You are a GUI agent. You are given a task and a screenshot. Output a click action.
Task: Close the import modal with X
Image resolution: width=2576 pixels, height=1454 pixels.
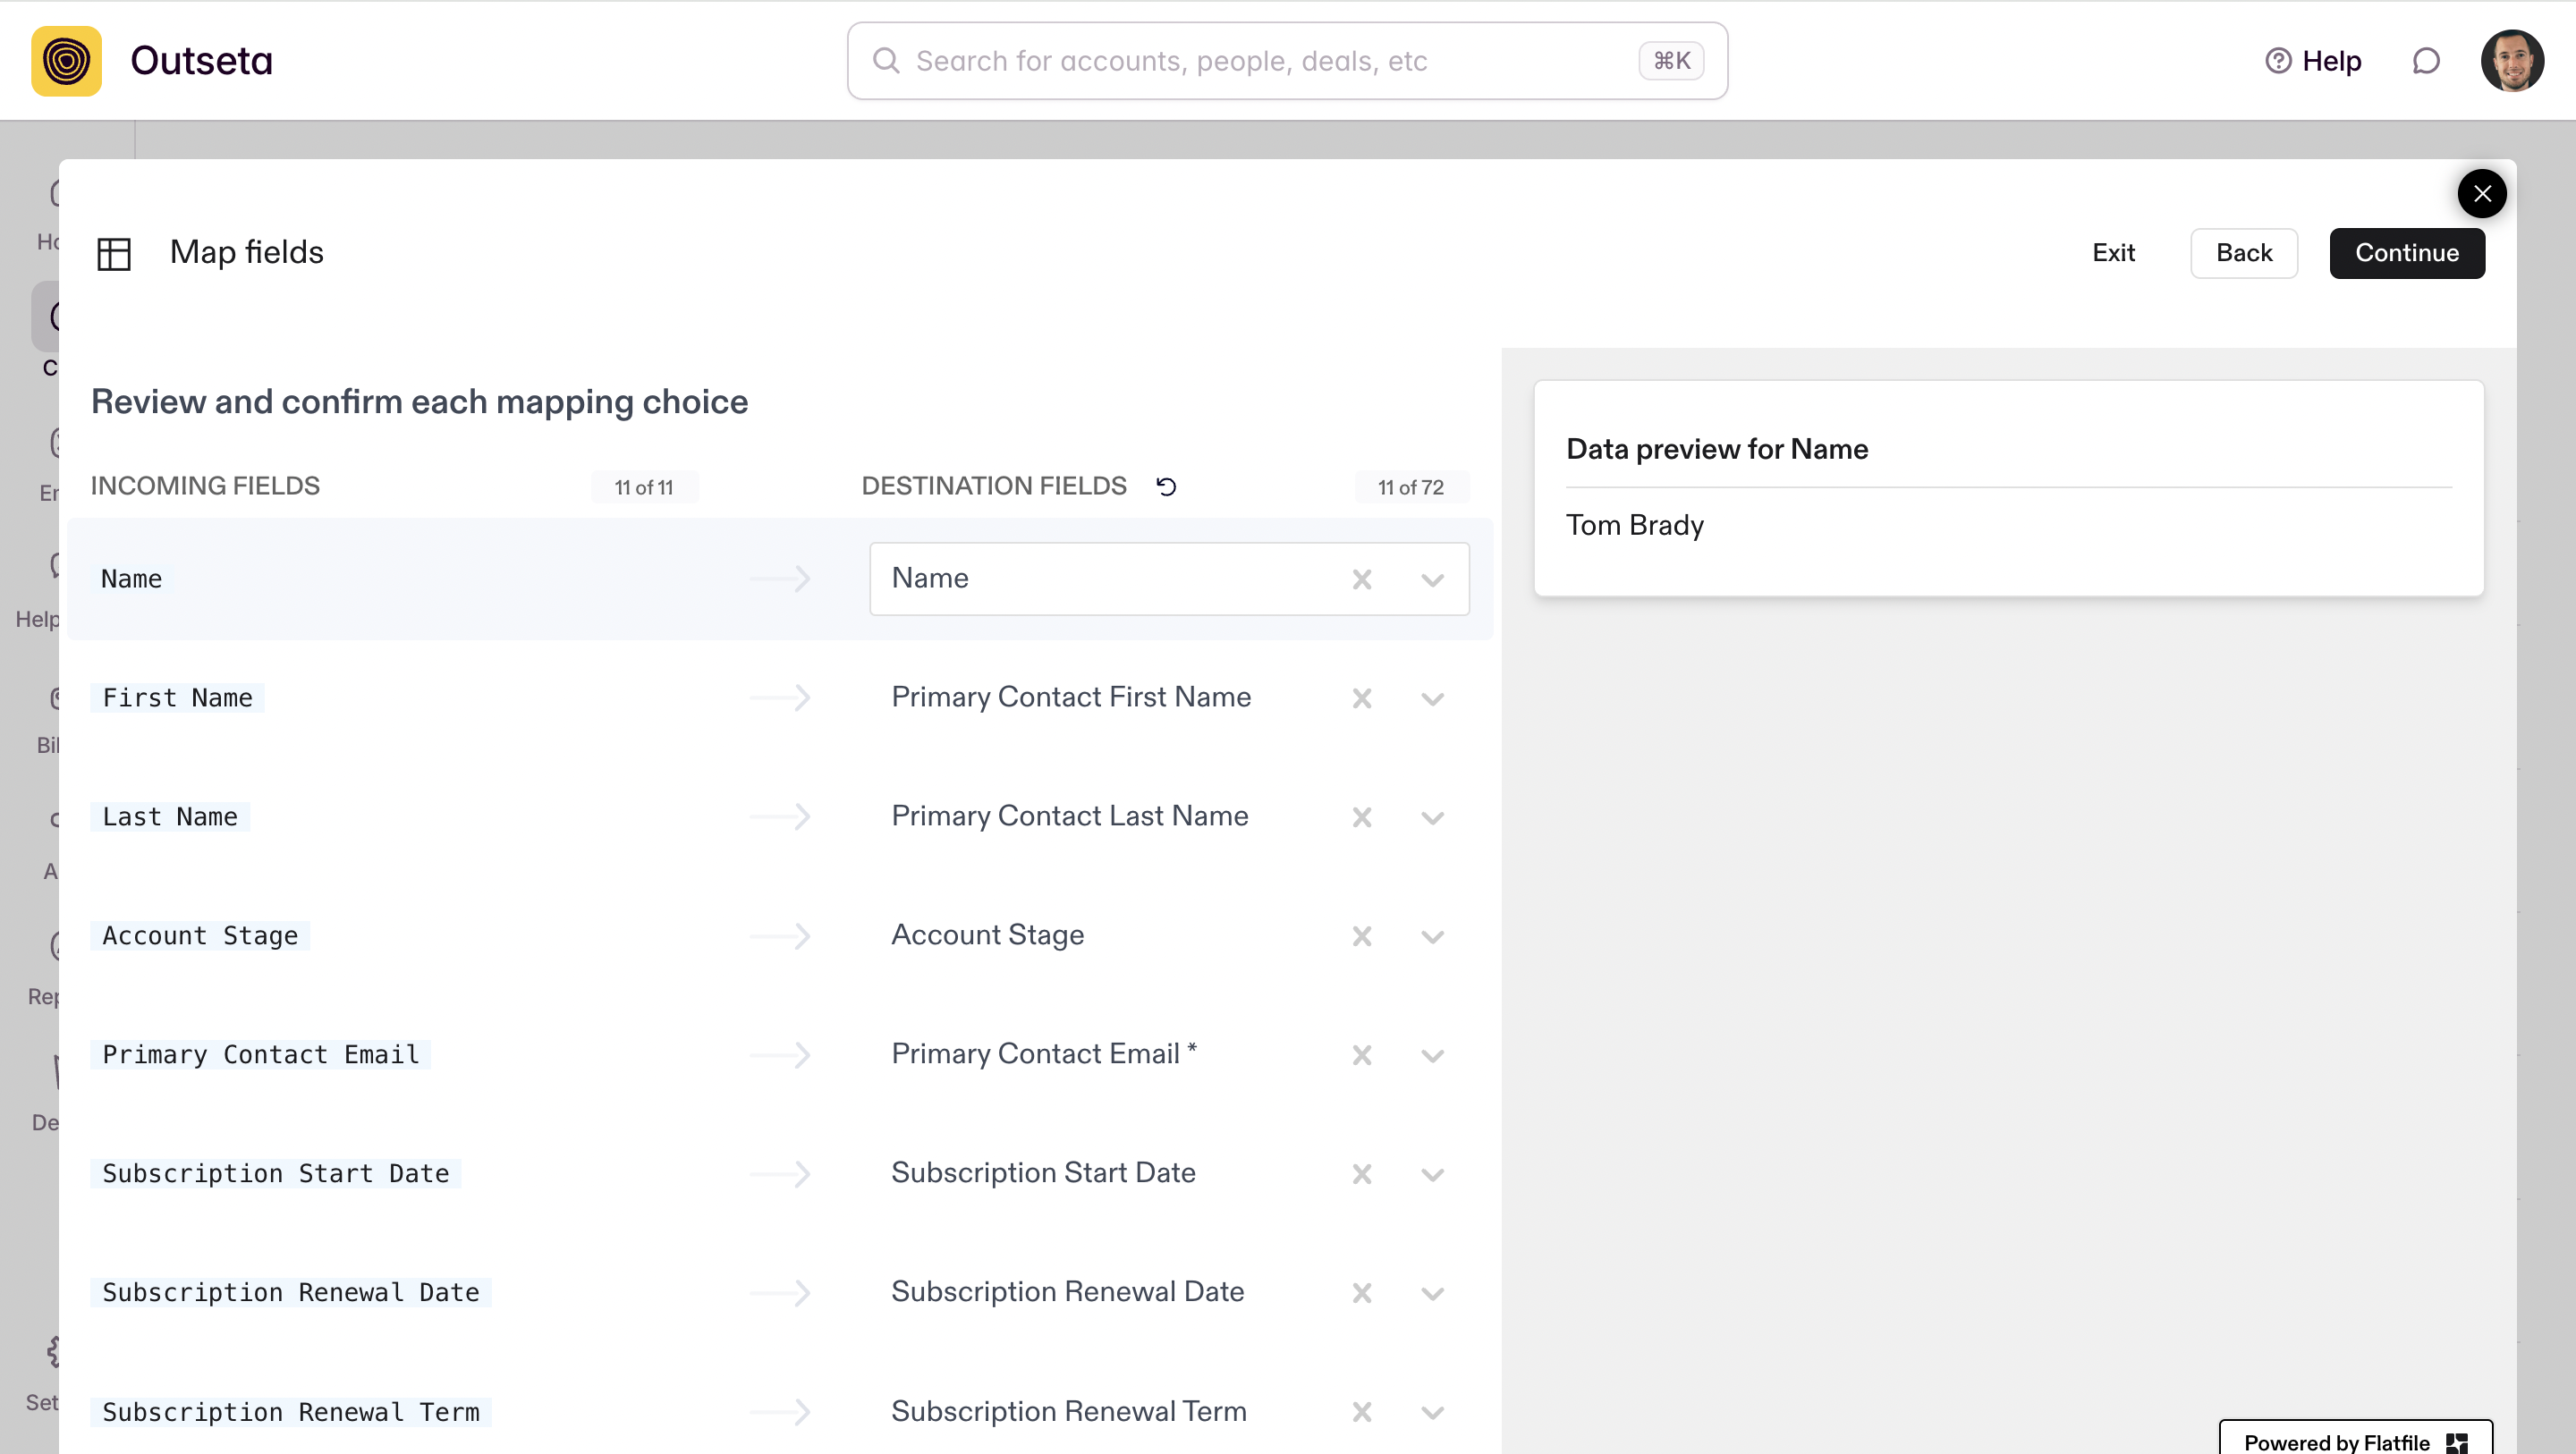pos(2481,194)
